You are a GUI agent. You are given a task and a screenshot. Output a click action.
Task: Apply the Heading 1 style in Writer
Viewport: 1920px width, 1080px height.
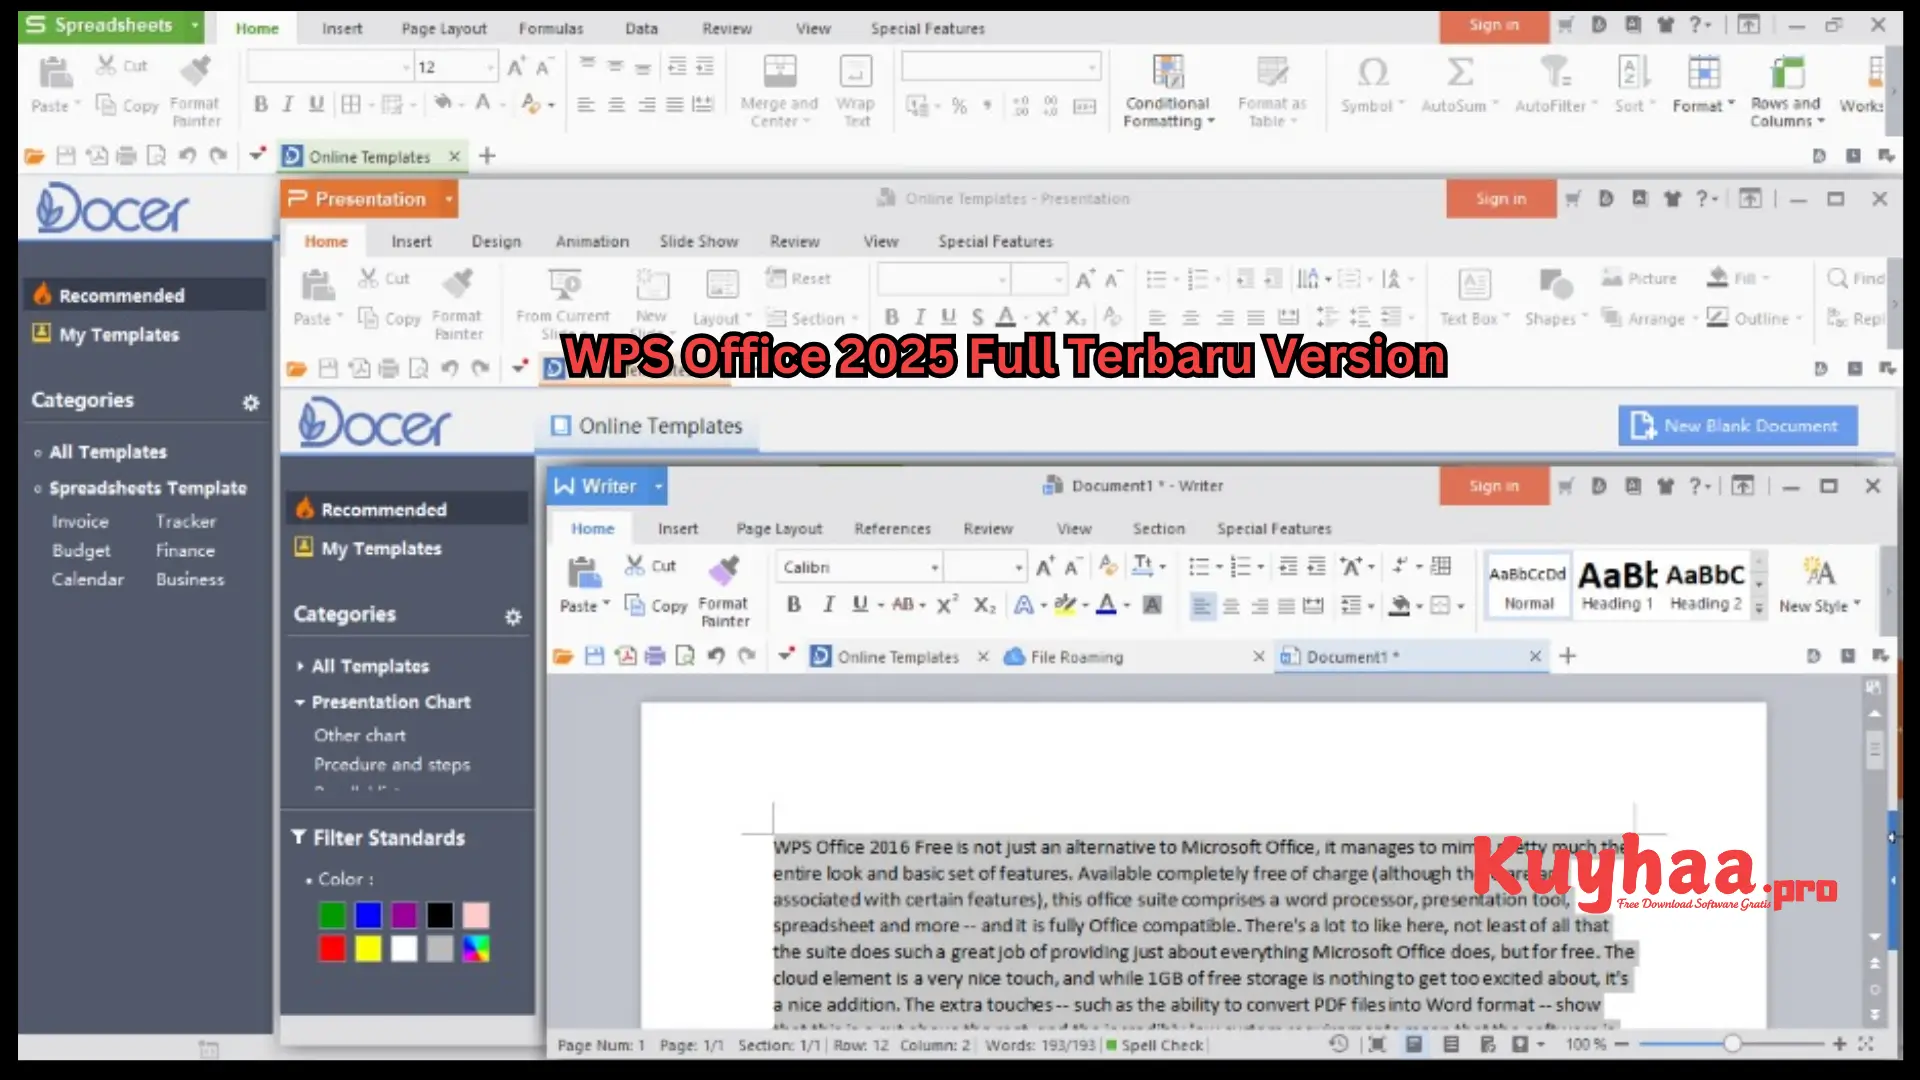[1614, 583]
